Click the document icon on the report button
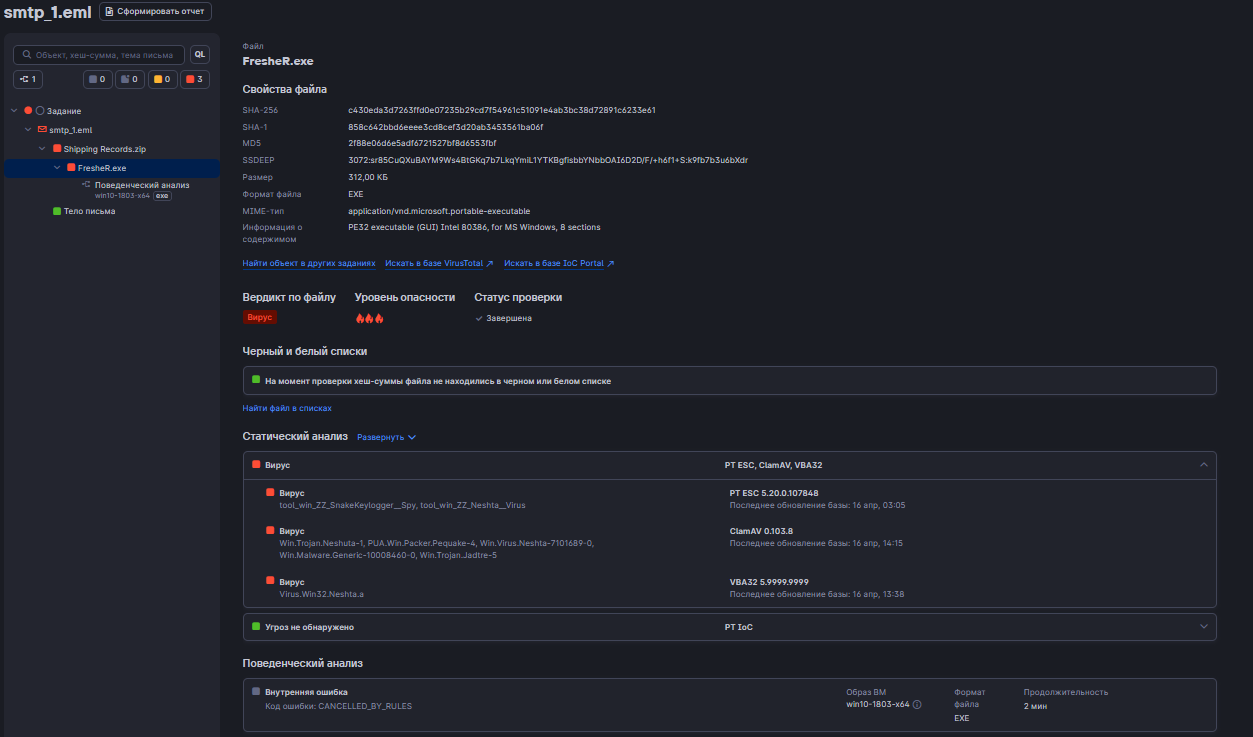 110,11
